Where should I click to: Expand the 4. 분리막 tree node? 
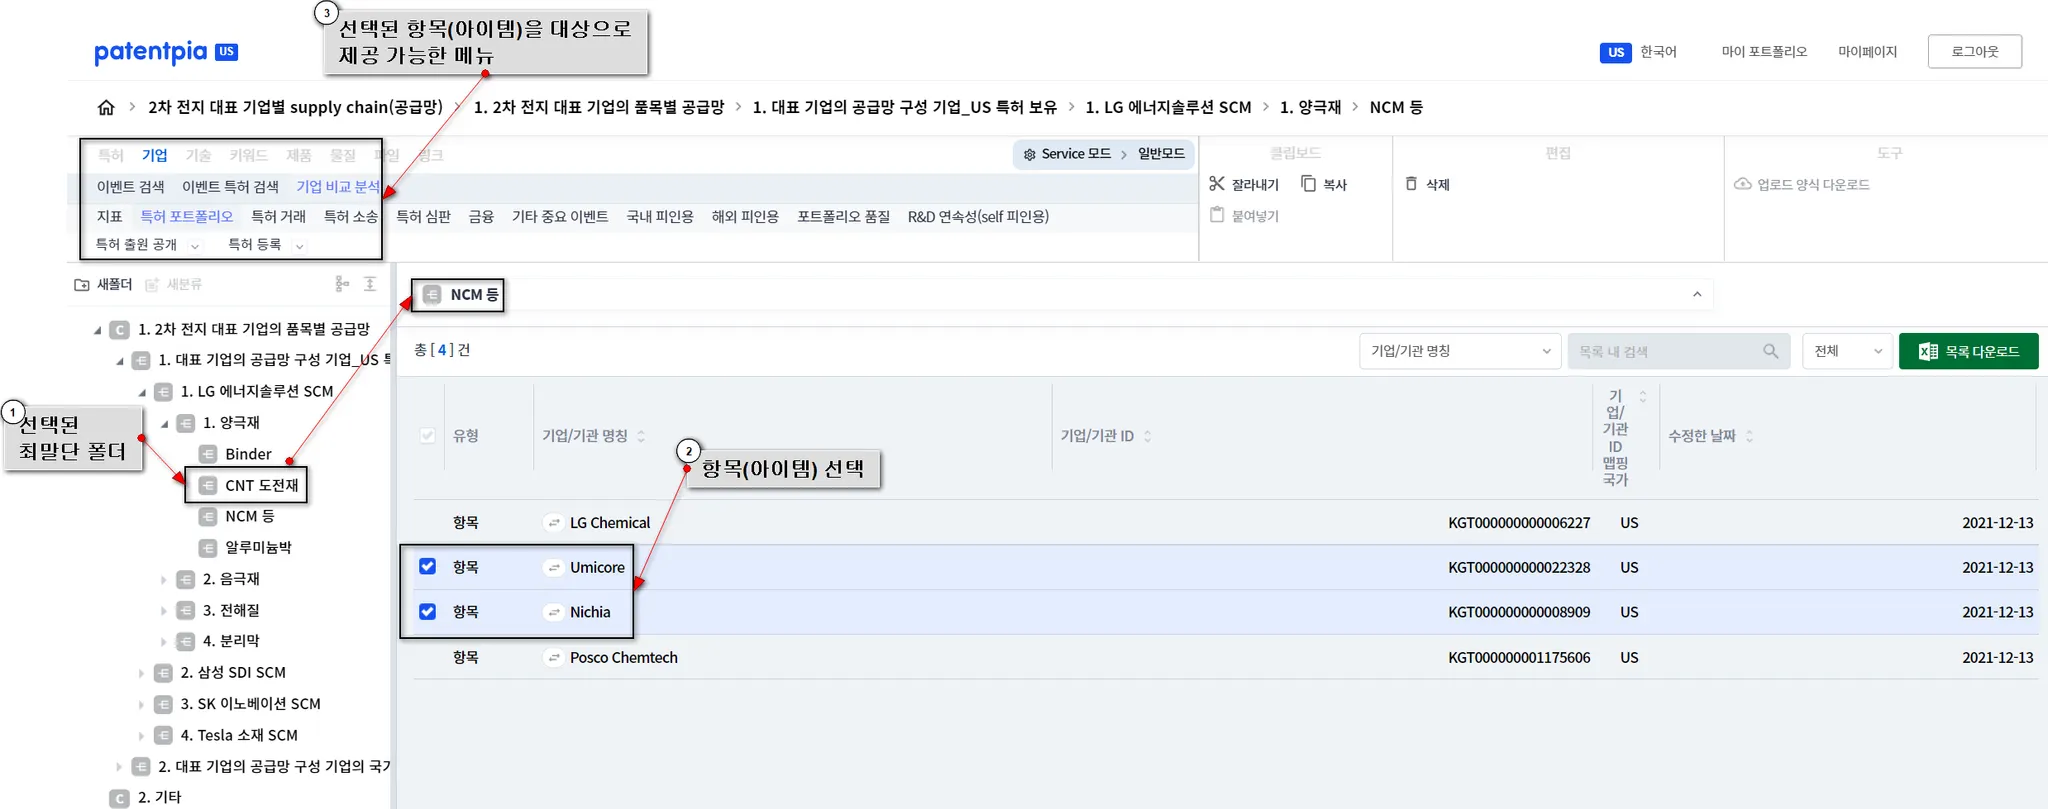[x=164, y=641]
